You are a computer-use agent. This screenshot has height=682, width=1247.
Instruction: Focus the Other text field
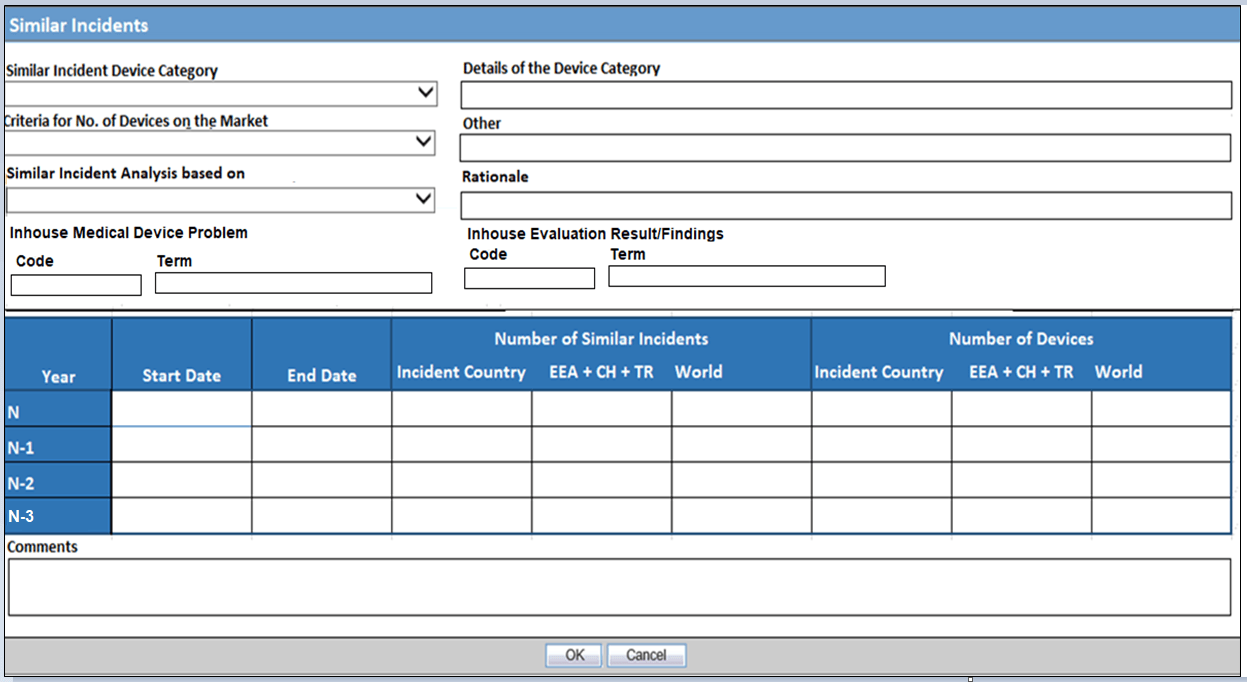tap(846, 148)
